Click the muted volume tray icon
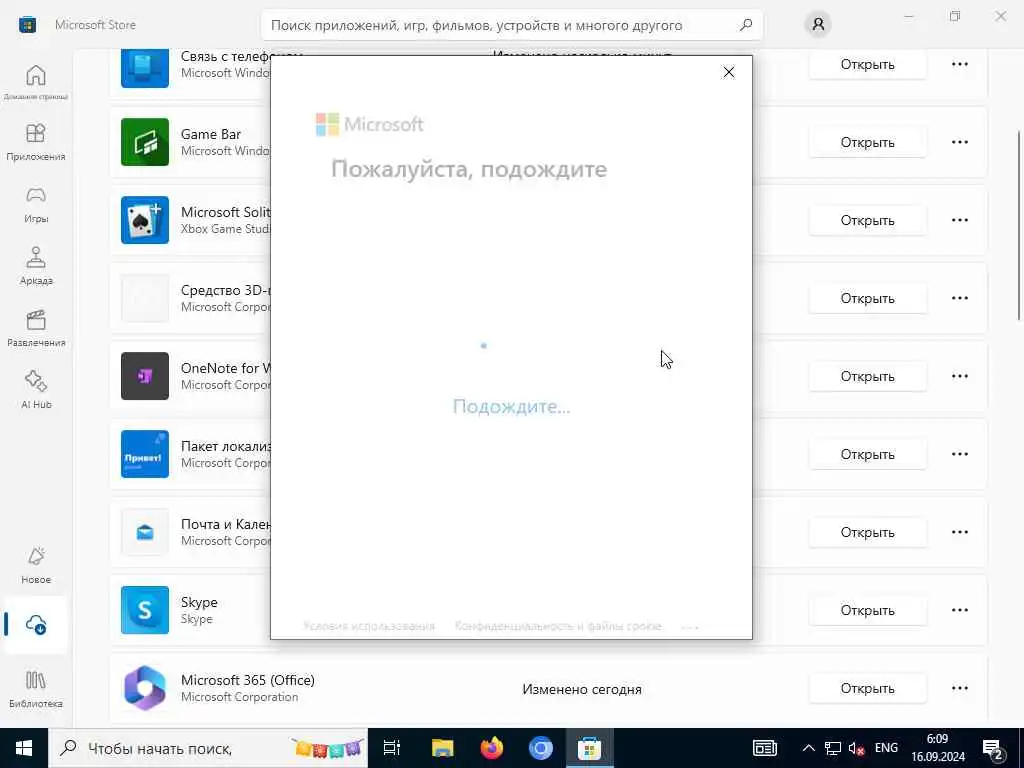The width and height of the screenshot is (1024, 768). click(x=856, y=748)
